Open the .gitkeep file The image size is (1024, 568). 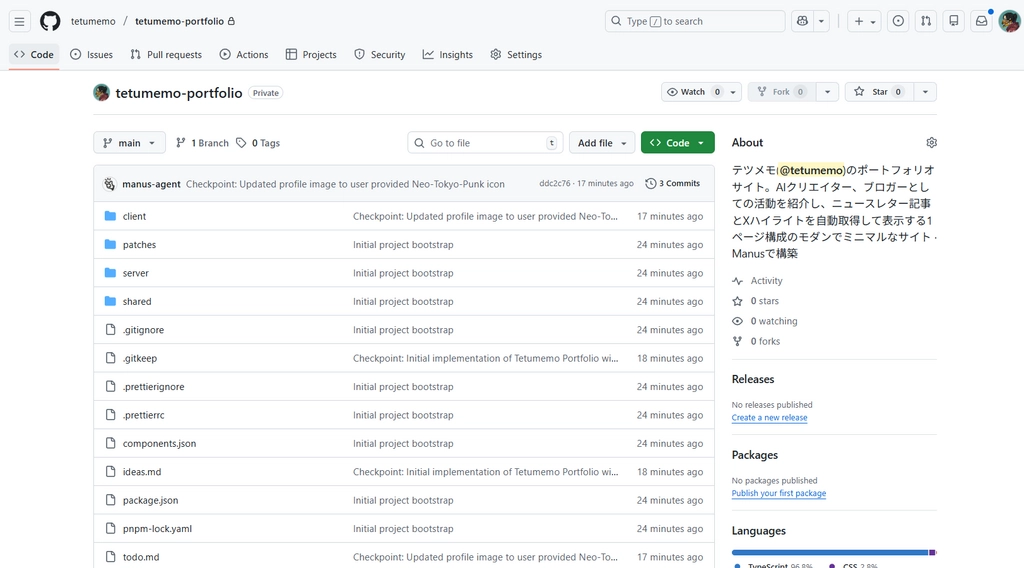(x=140, y=358)
